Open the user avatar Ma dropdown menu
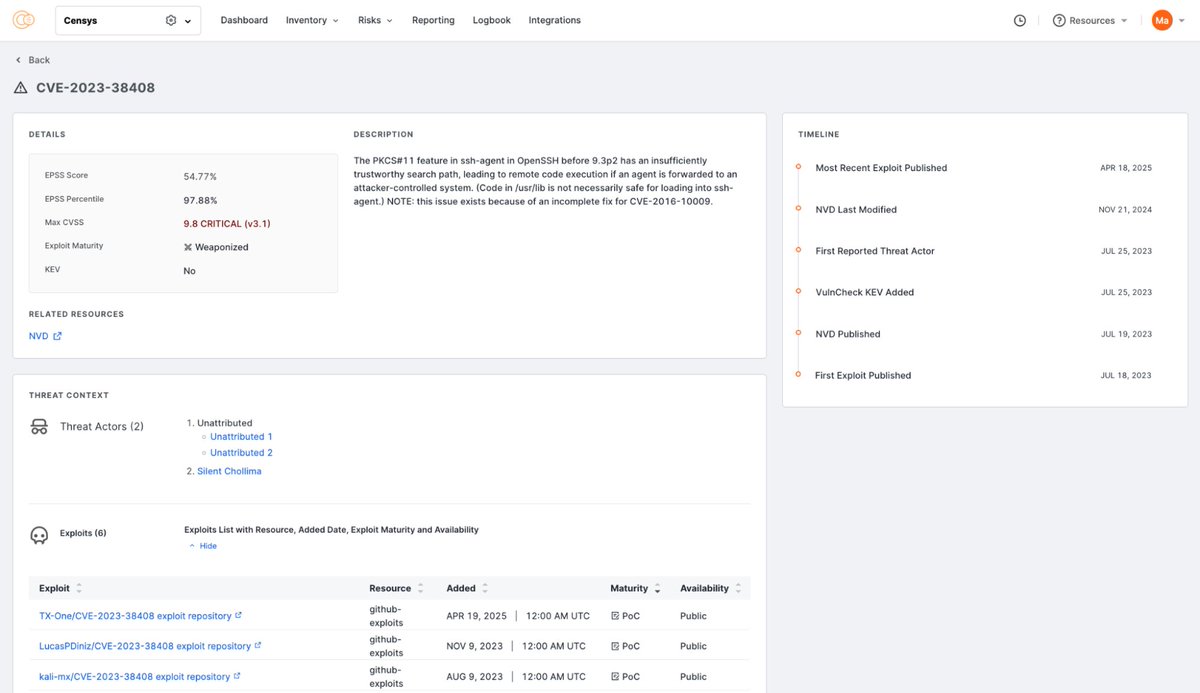Viewport: 1200px width, 693px height. [1162, 19]
